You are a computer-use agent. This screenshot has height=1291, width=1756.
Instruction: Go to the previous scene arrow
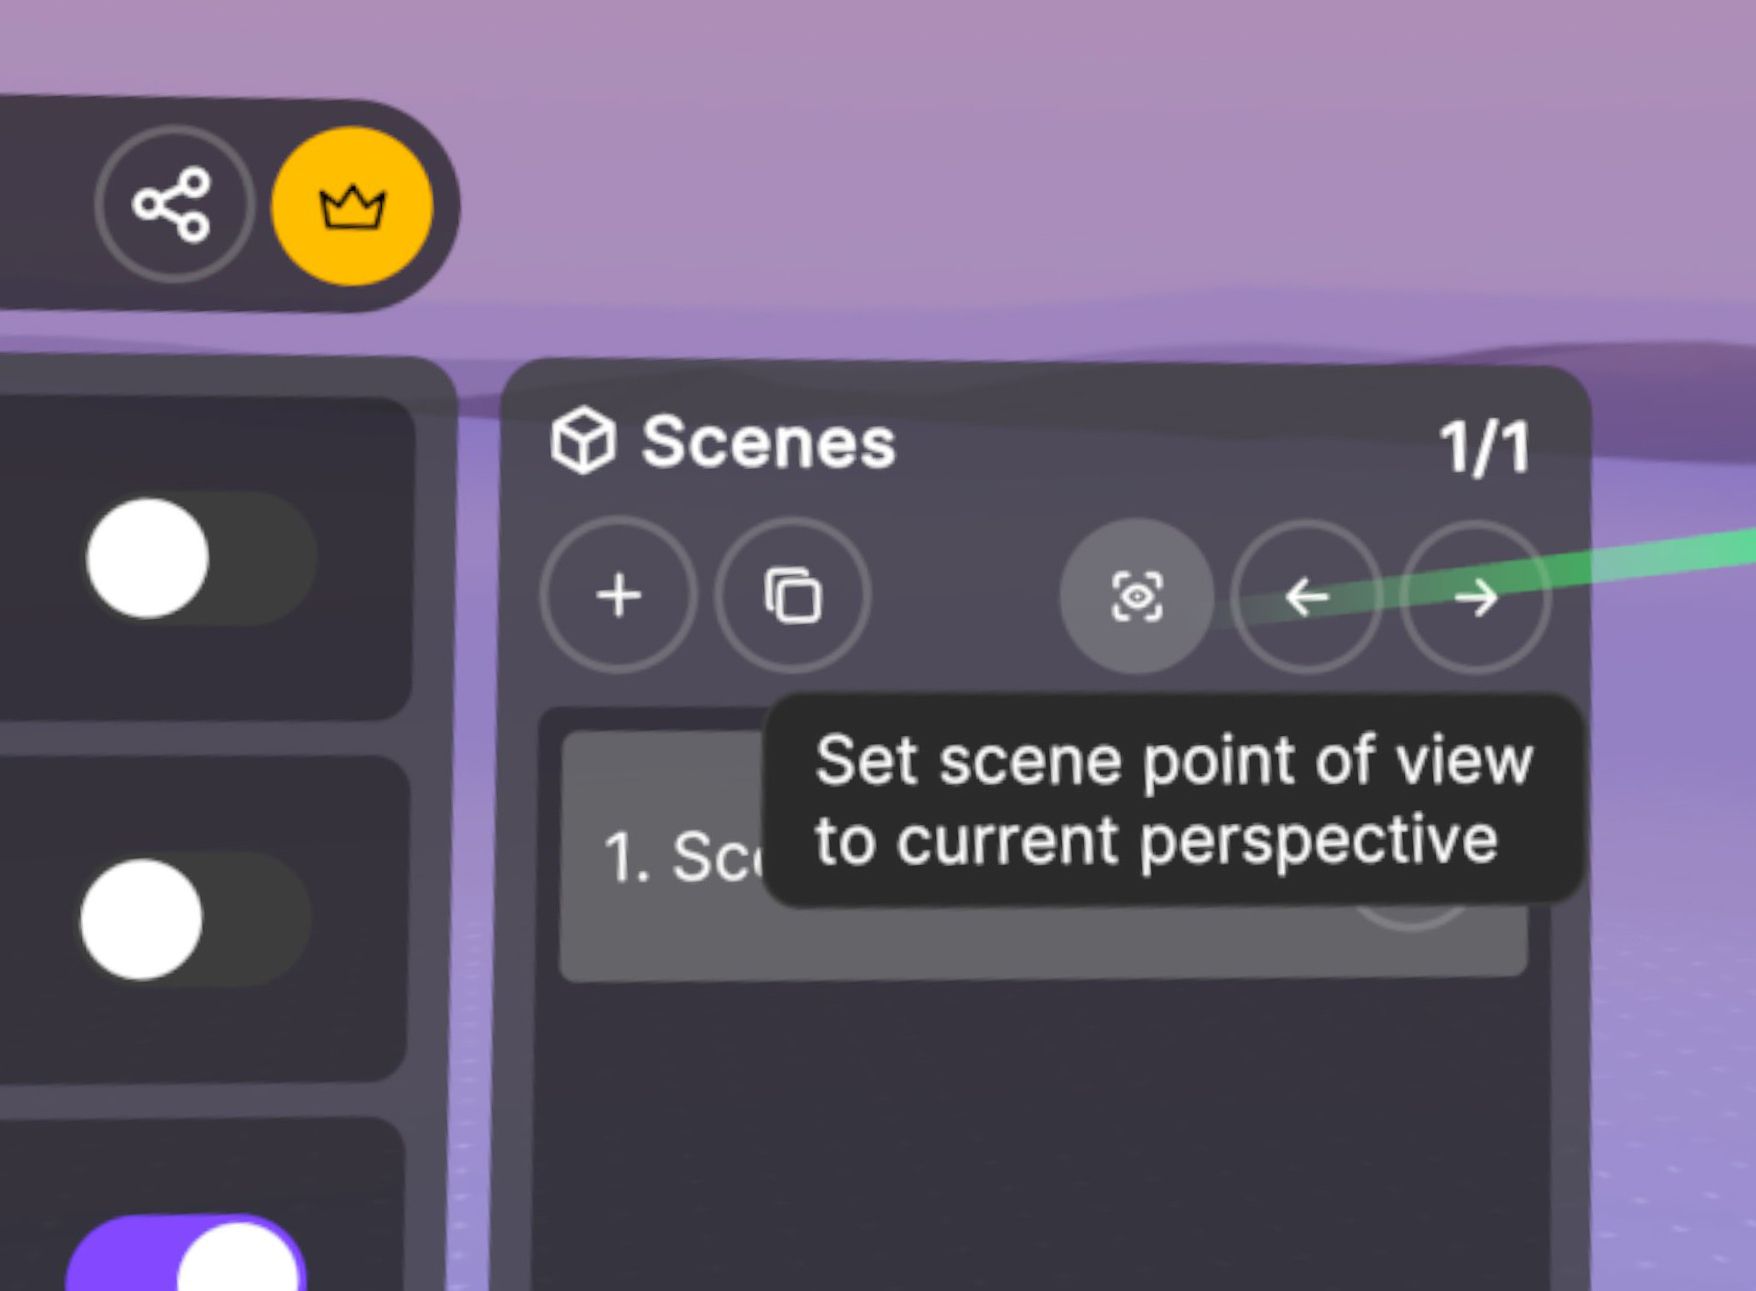pos(1306,598)
